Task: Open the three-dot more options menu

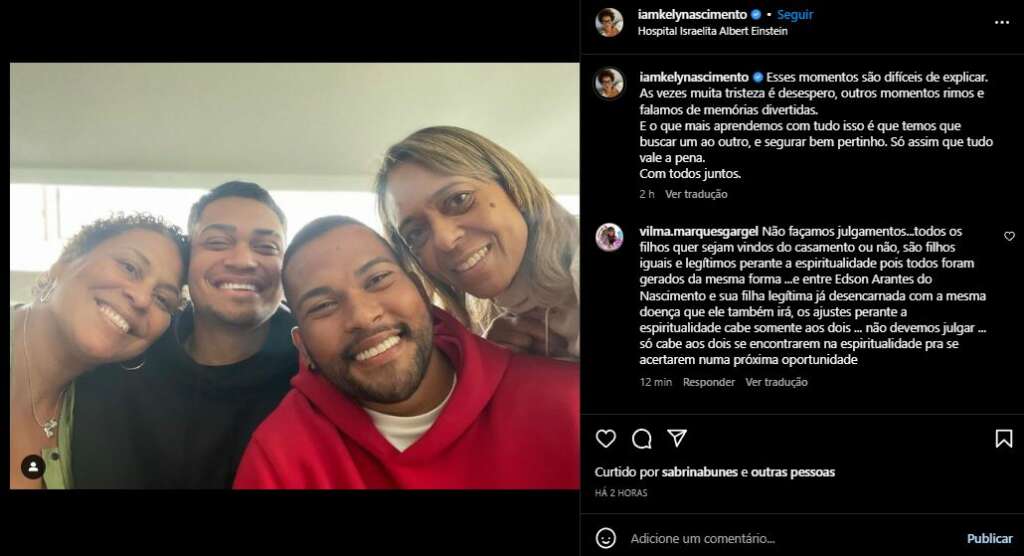Action: pos(1002,22)
